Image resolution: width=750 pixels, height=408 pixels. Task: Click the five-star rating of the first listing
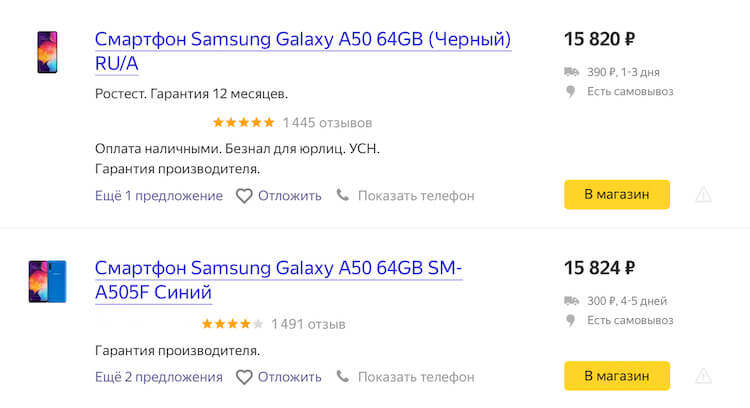pyautogui.click(x=243, y=123)
